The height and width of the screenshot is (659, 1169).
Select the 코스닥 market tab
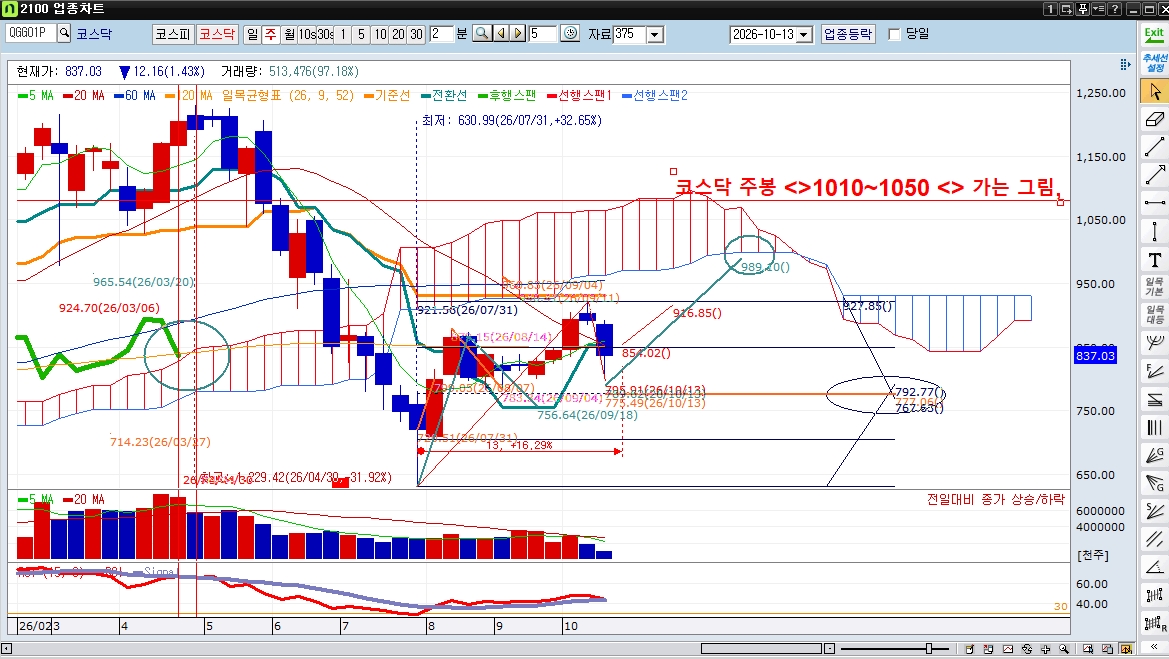217,34
